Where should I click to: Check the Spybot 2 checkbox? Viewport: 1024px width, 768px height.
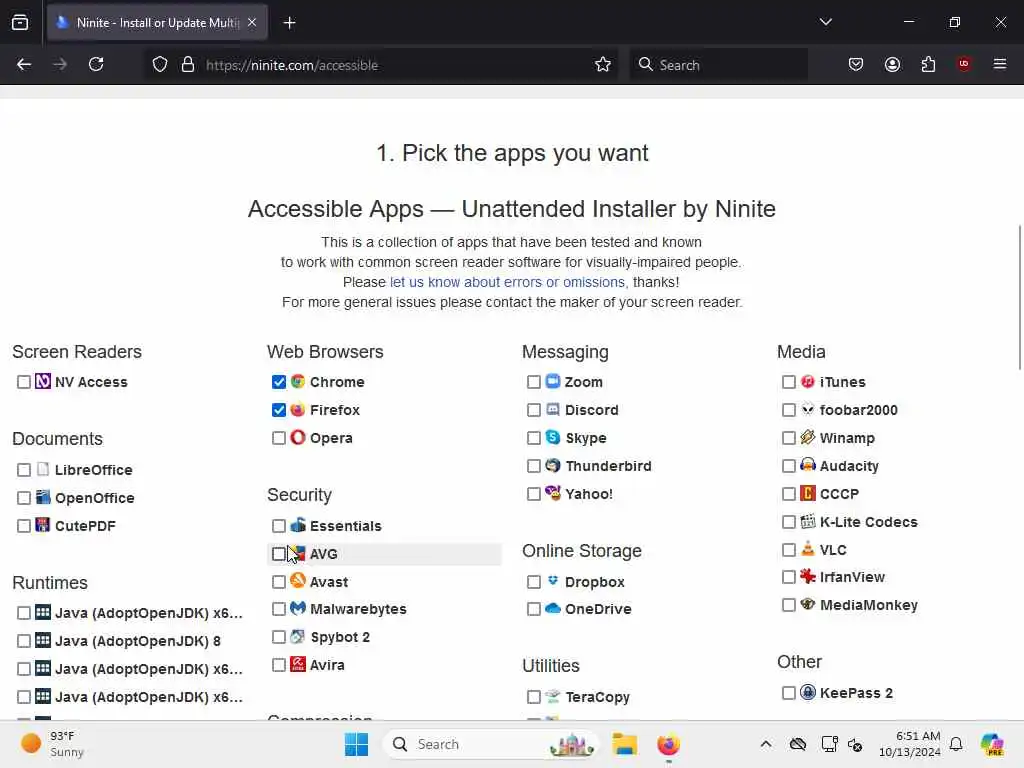coord(279,637)
